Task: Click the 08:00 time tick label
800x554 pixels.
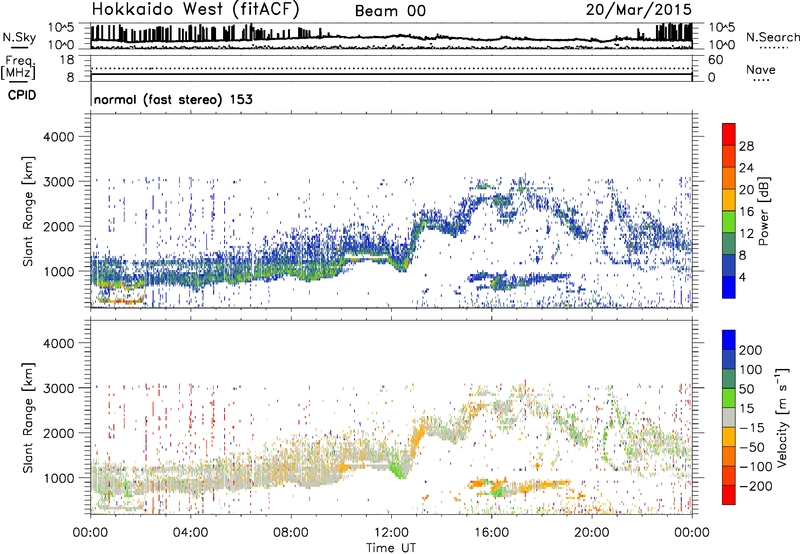Action: pyautogui.click(x=291, y=533)
